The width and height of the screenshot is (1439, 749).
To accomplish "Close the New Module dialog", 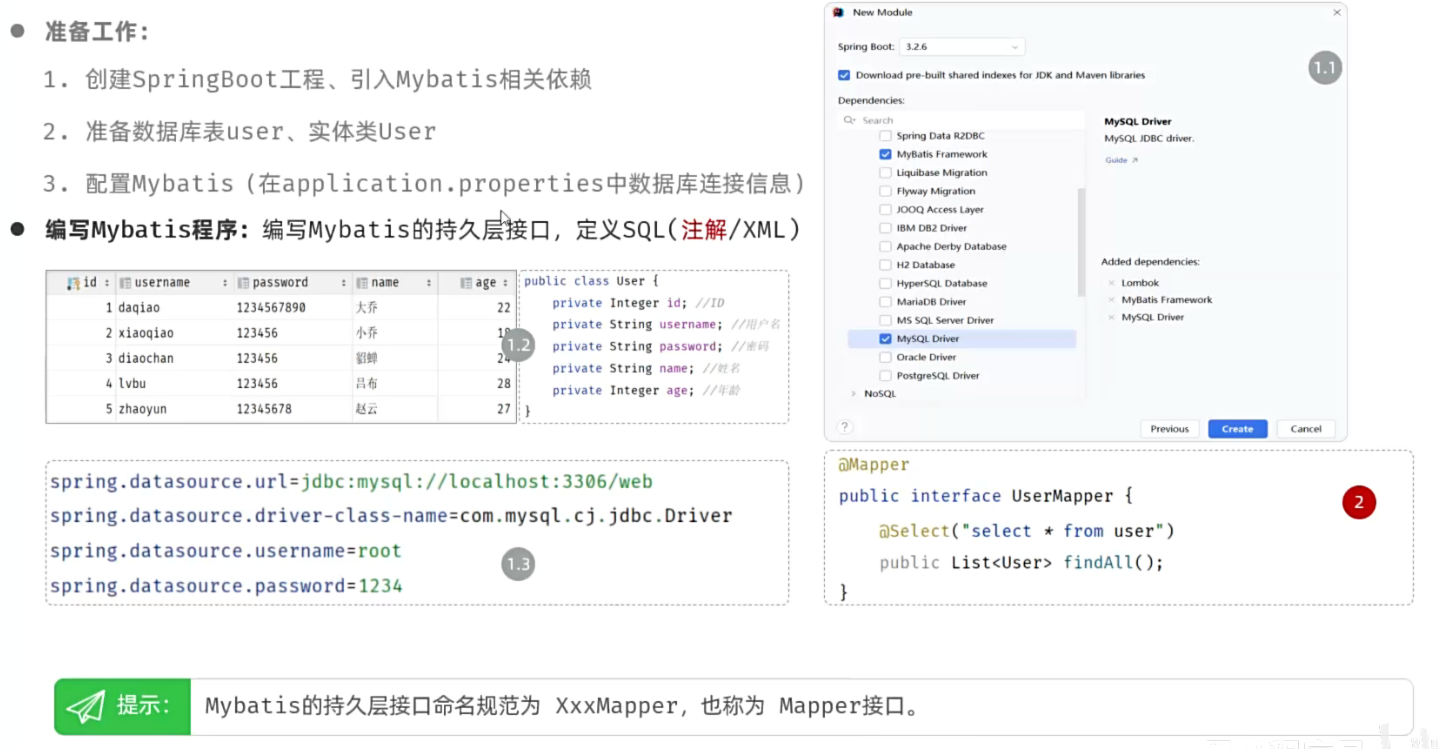I will point(1336,13).
